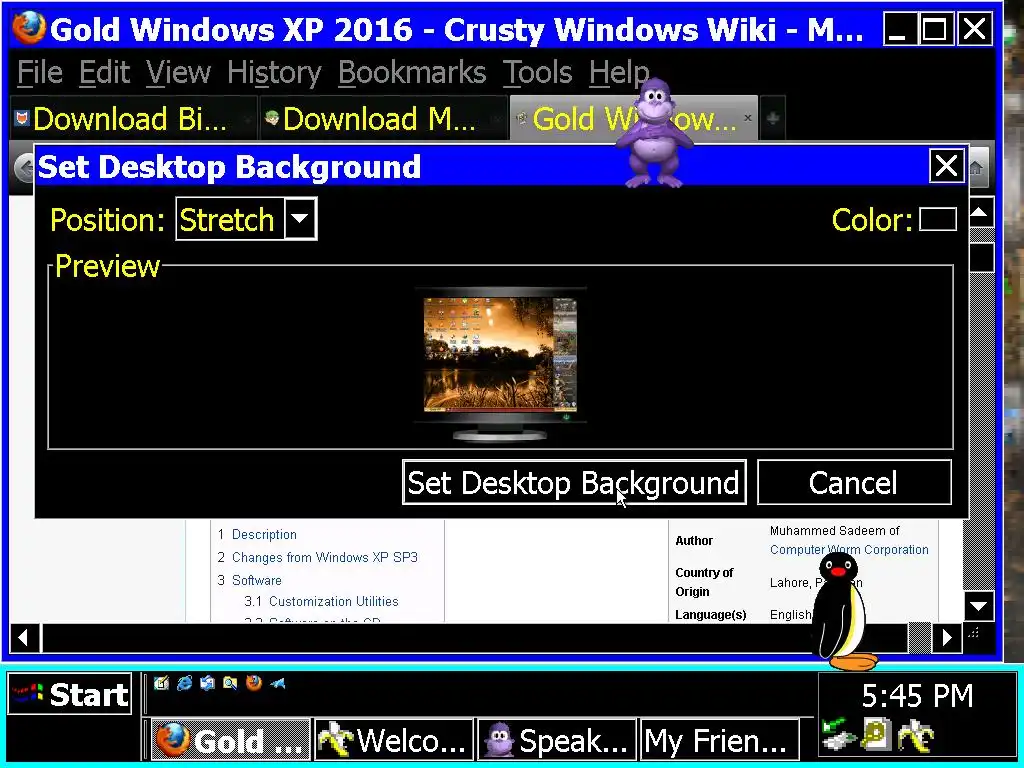Open the View menu
This screenshot has height=768, width=1024.
point(178,72)
